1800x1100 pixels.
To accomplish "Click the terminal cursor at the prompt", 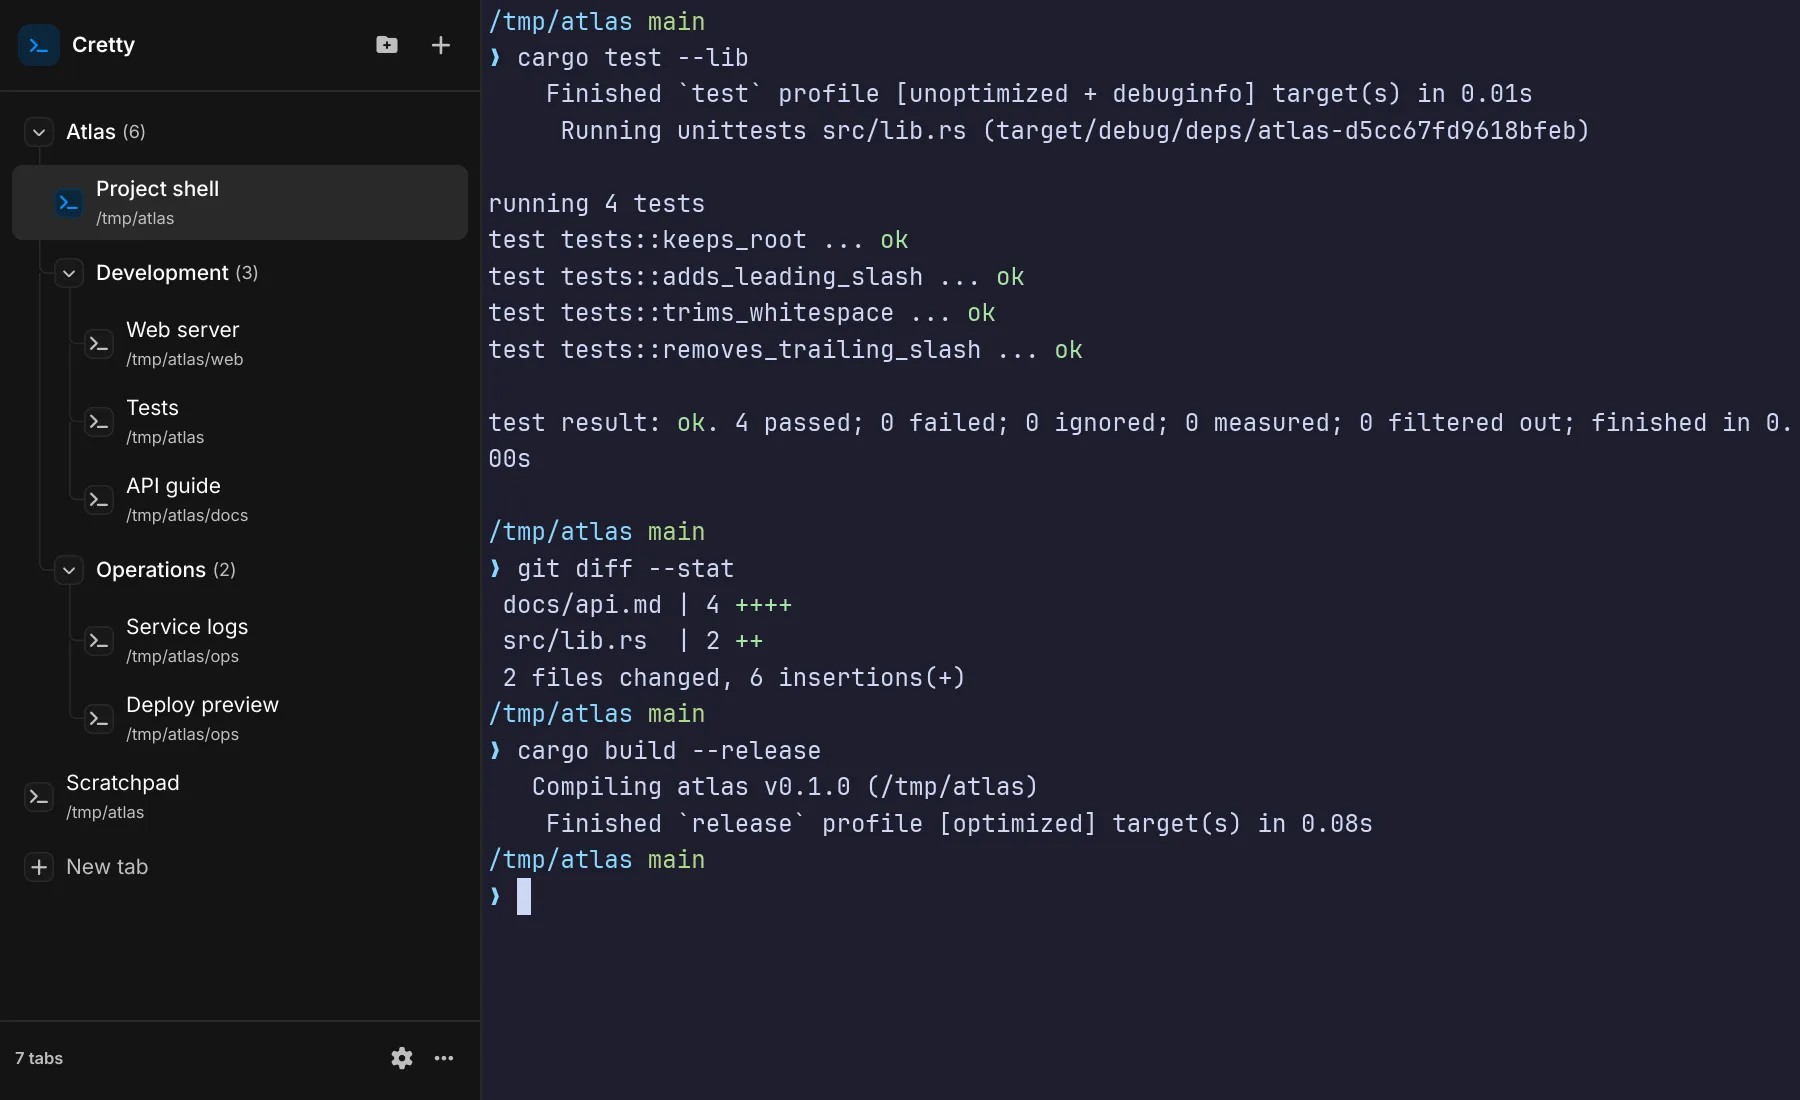I will click(x=524, y=897).
